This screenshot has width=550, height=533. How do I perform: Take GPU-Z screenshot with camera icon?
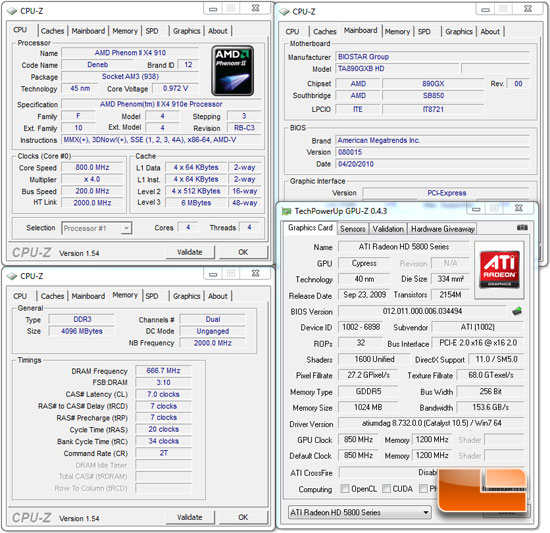click(522, 228)
